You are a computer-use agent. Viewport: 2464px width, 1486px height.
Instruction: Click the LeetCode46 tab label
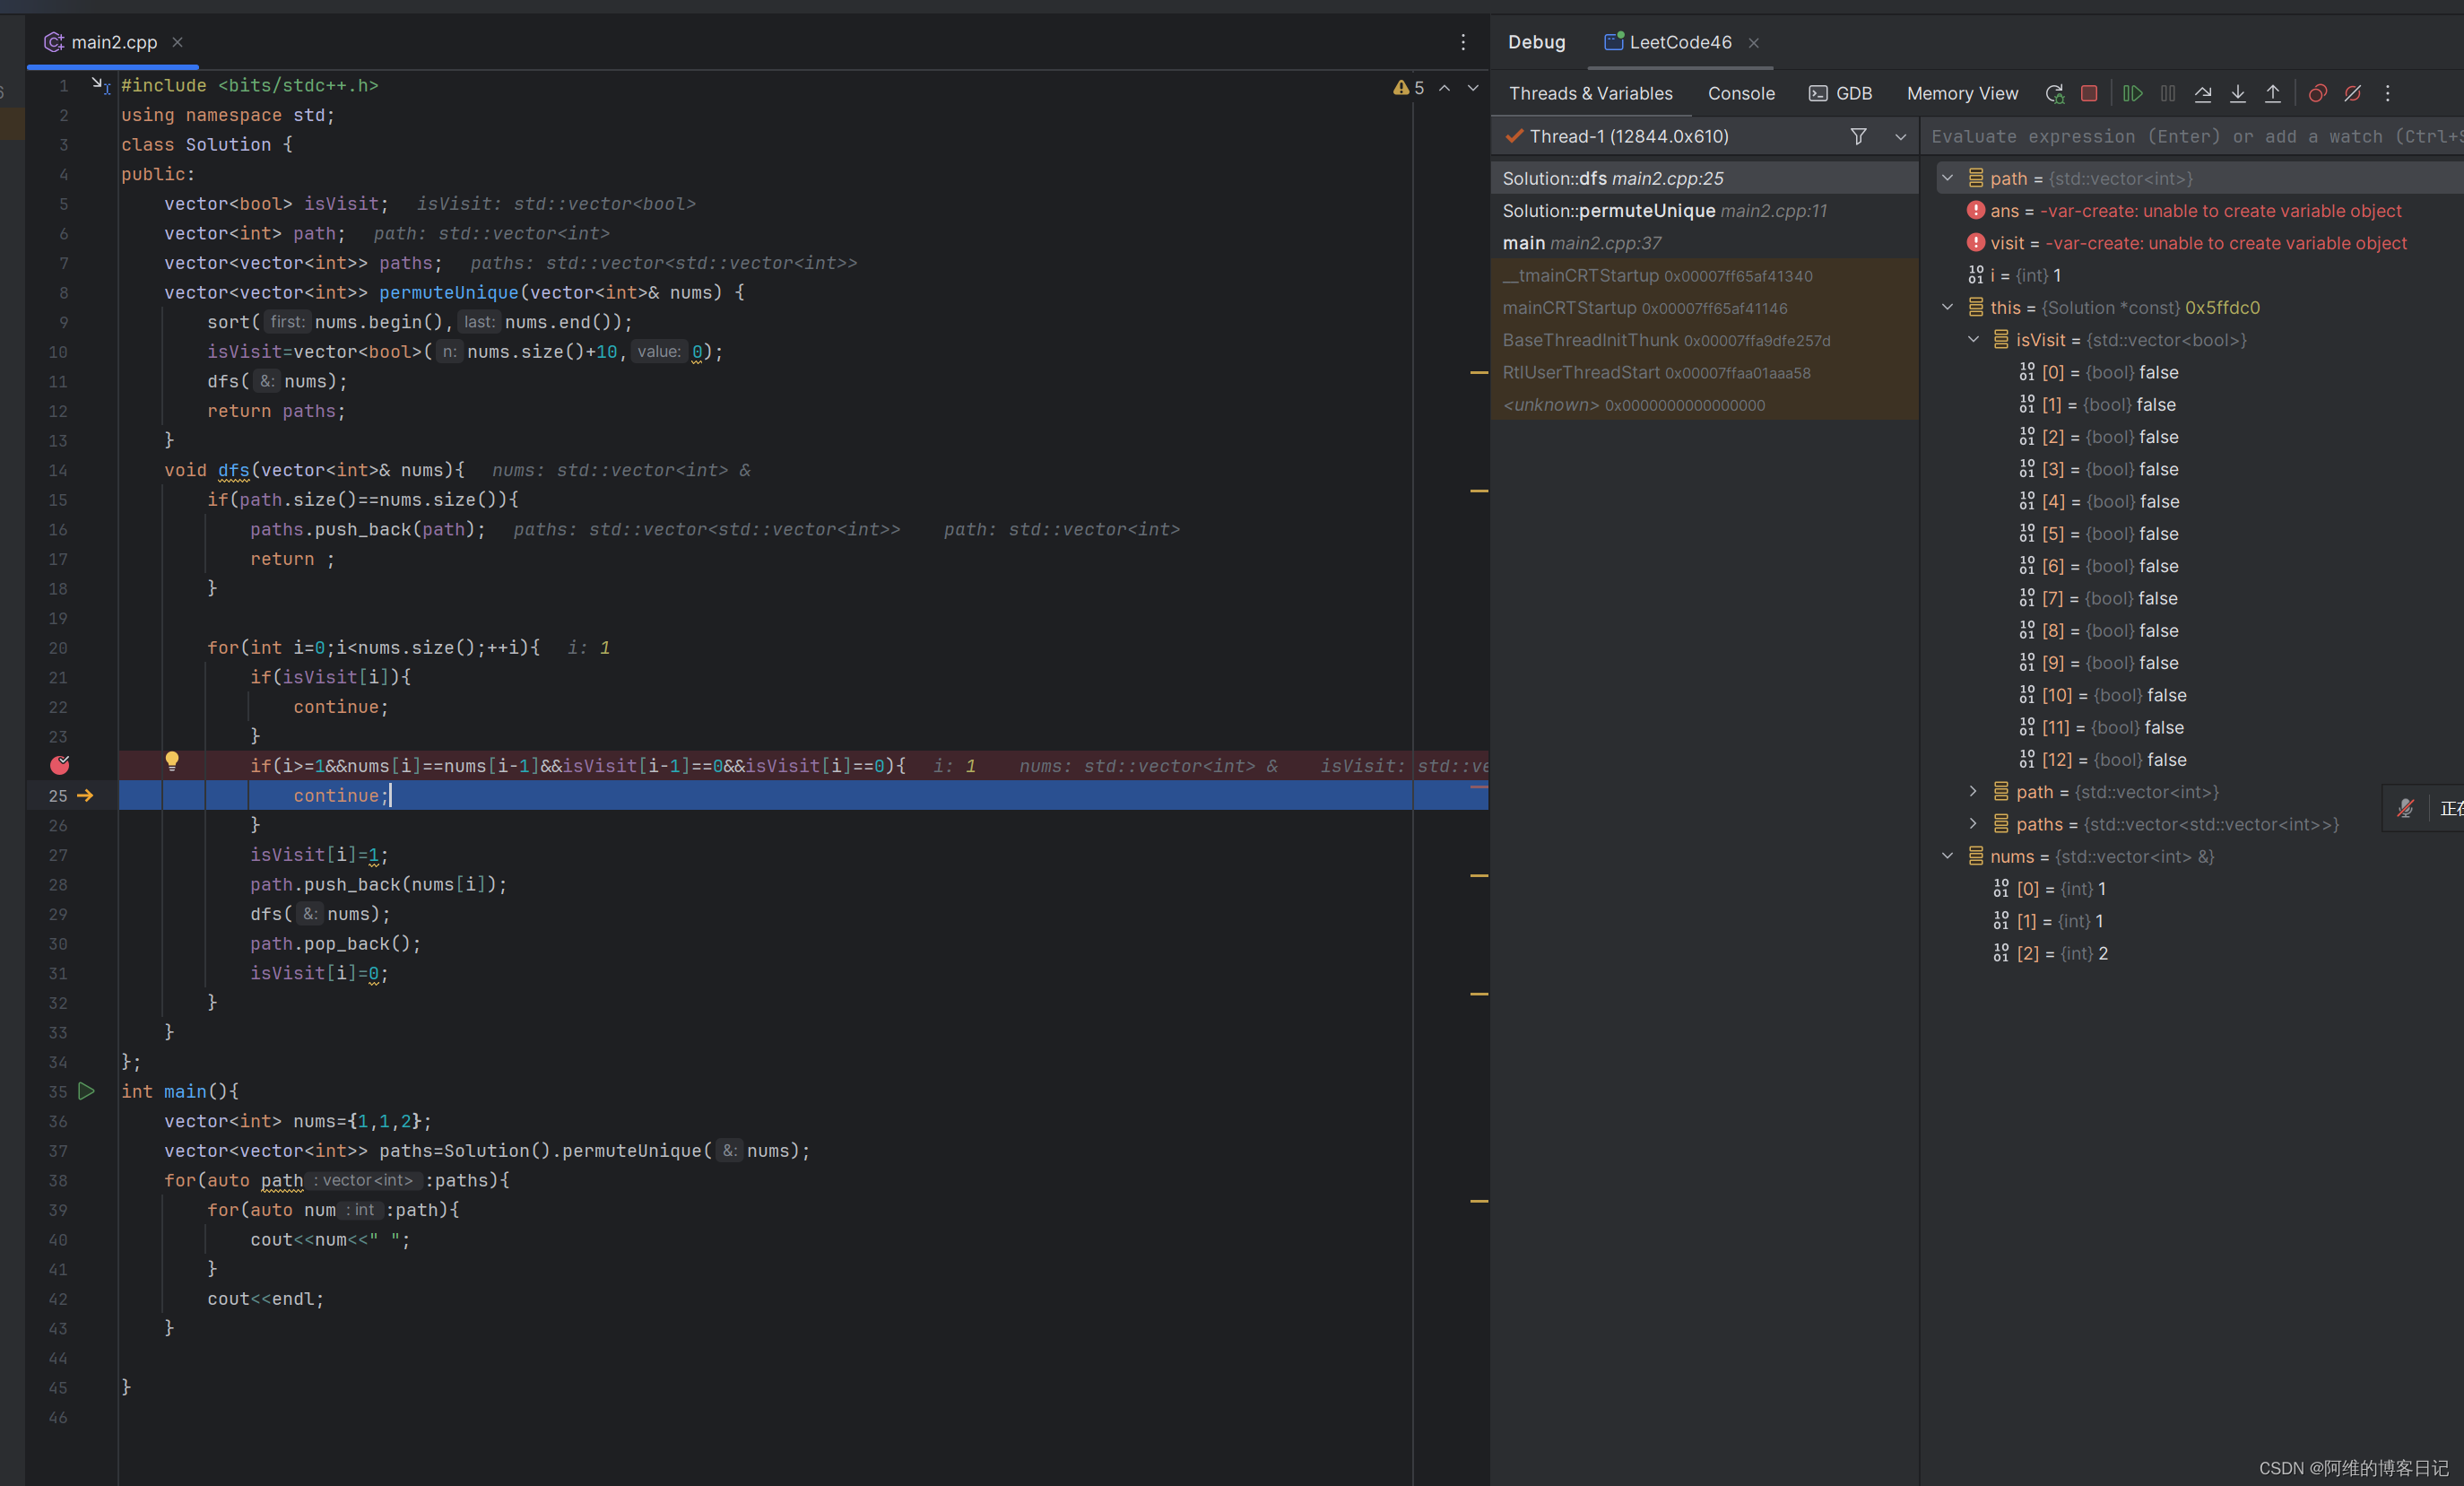(x=1682, y=40)
